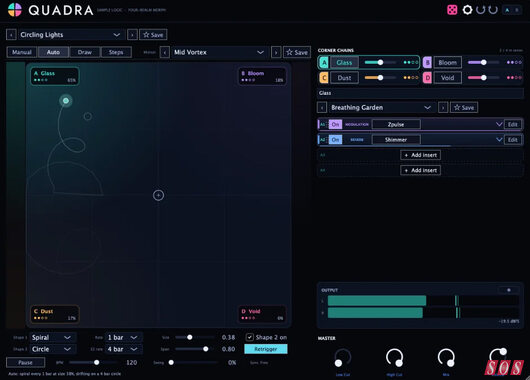This screenshot has width=530, height=380.
Task: Switch to Steps mode tab
Action: [116, 52]
